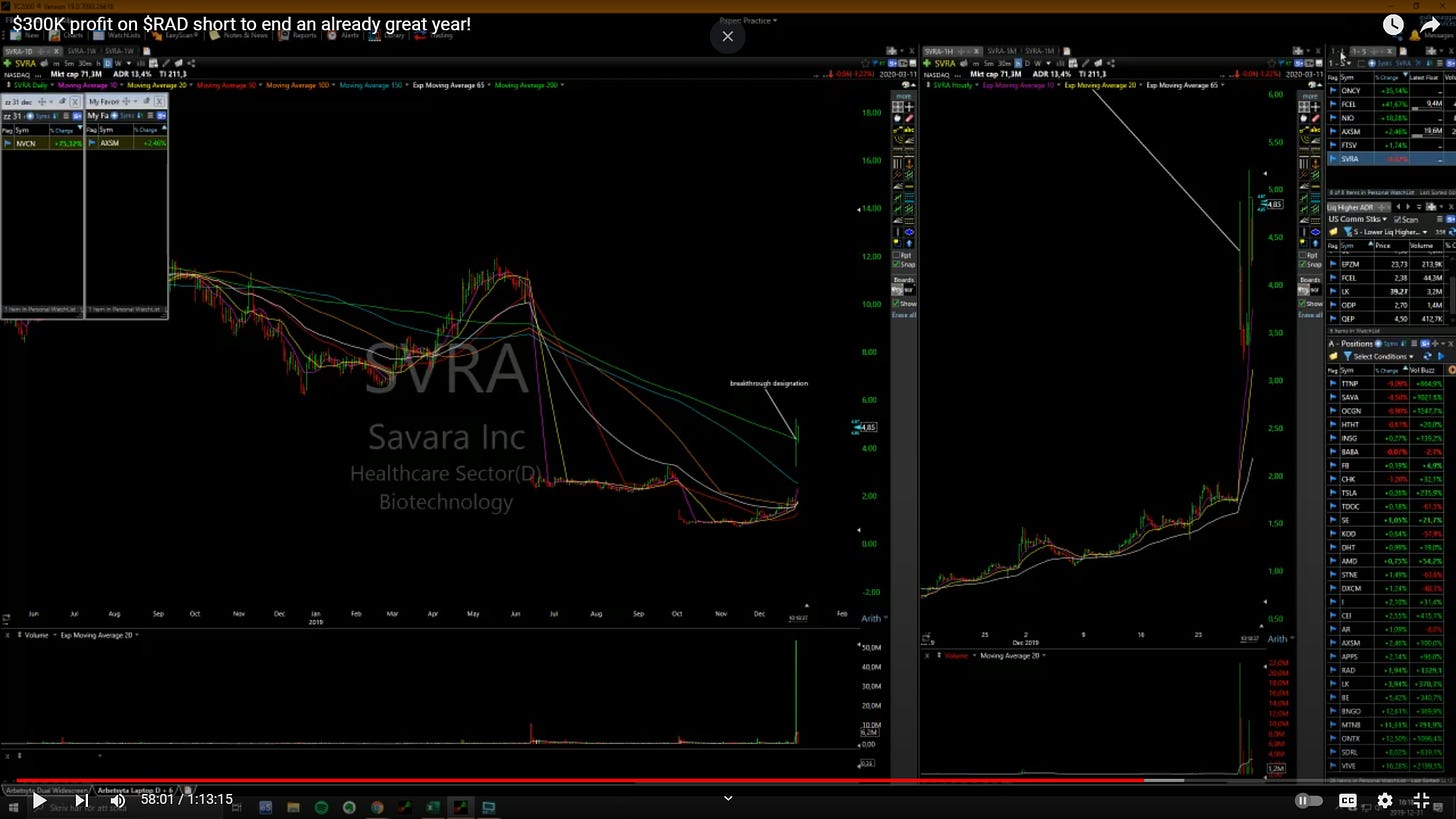Select the eraser tool in left drawing panel
The image size is (1456, 819).
click(x=909, y=118)
